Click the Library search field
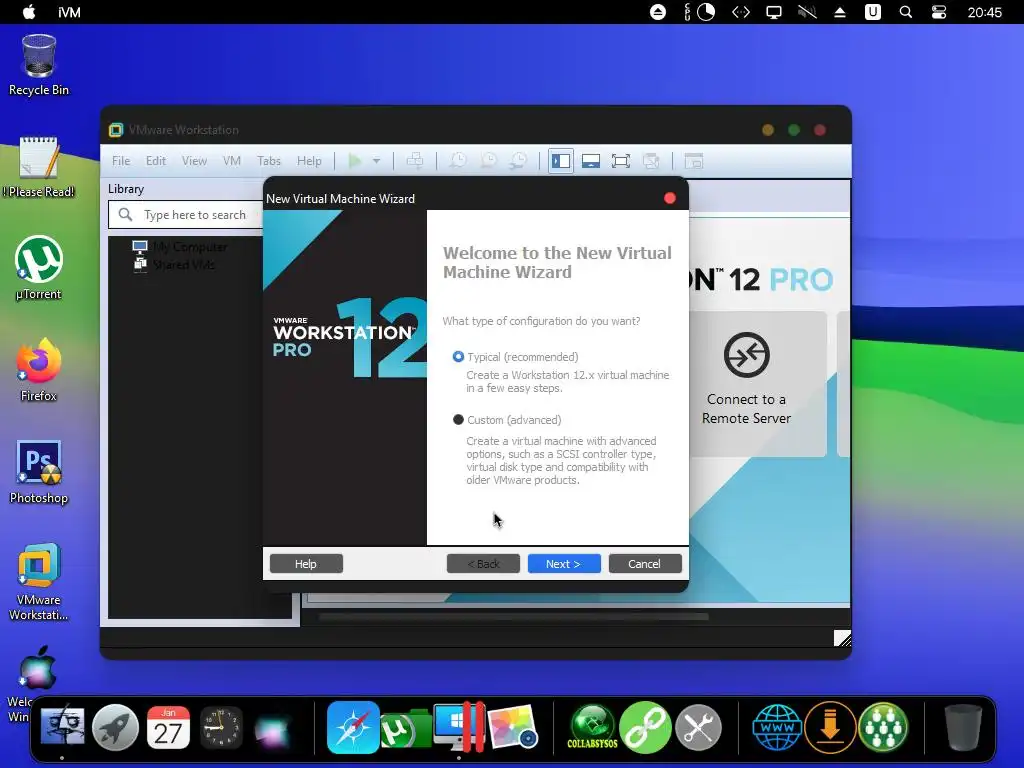Image resolution: width=1024 pixels, height=768 pixels. click(186, 215)
